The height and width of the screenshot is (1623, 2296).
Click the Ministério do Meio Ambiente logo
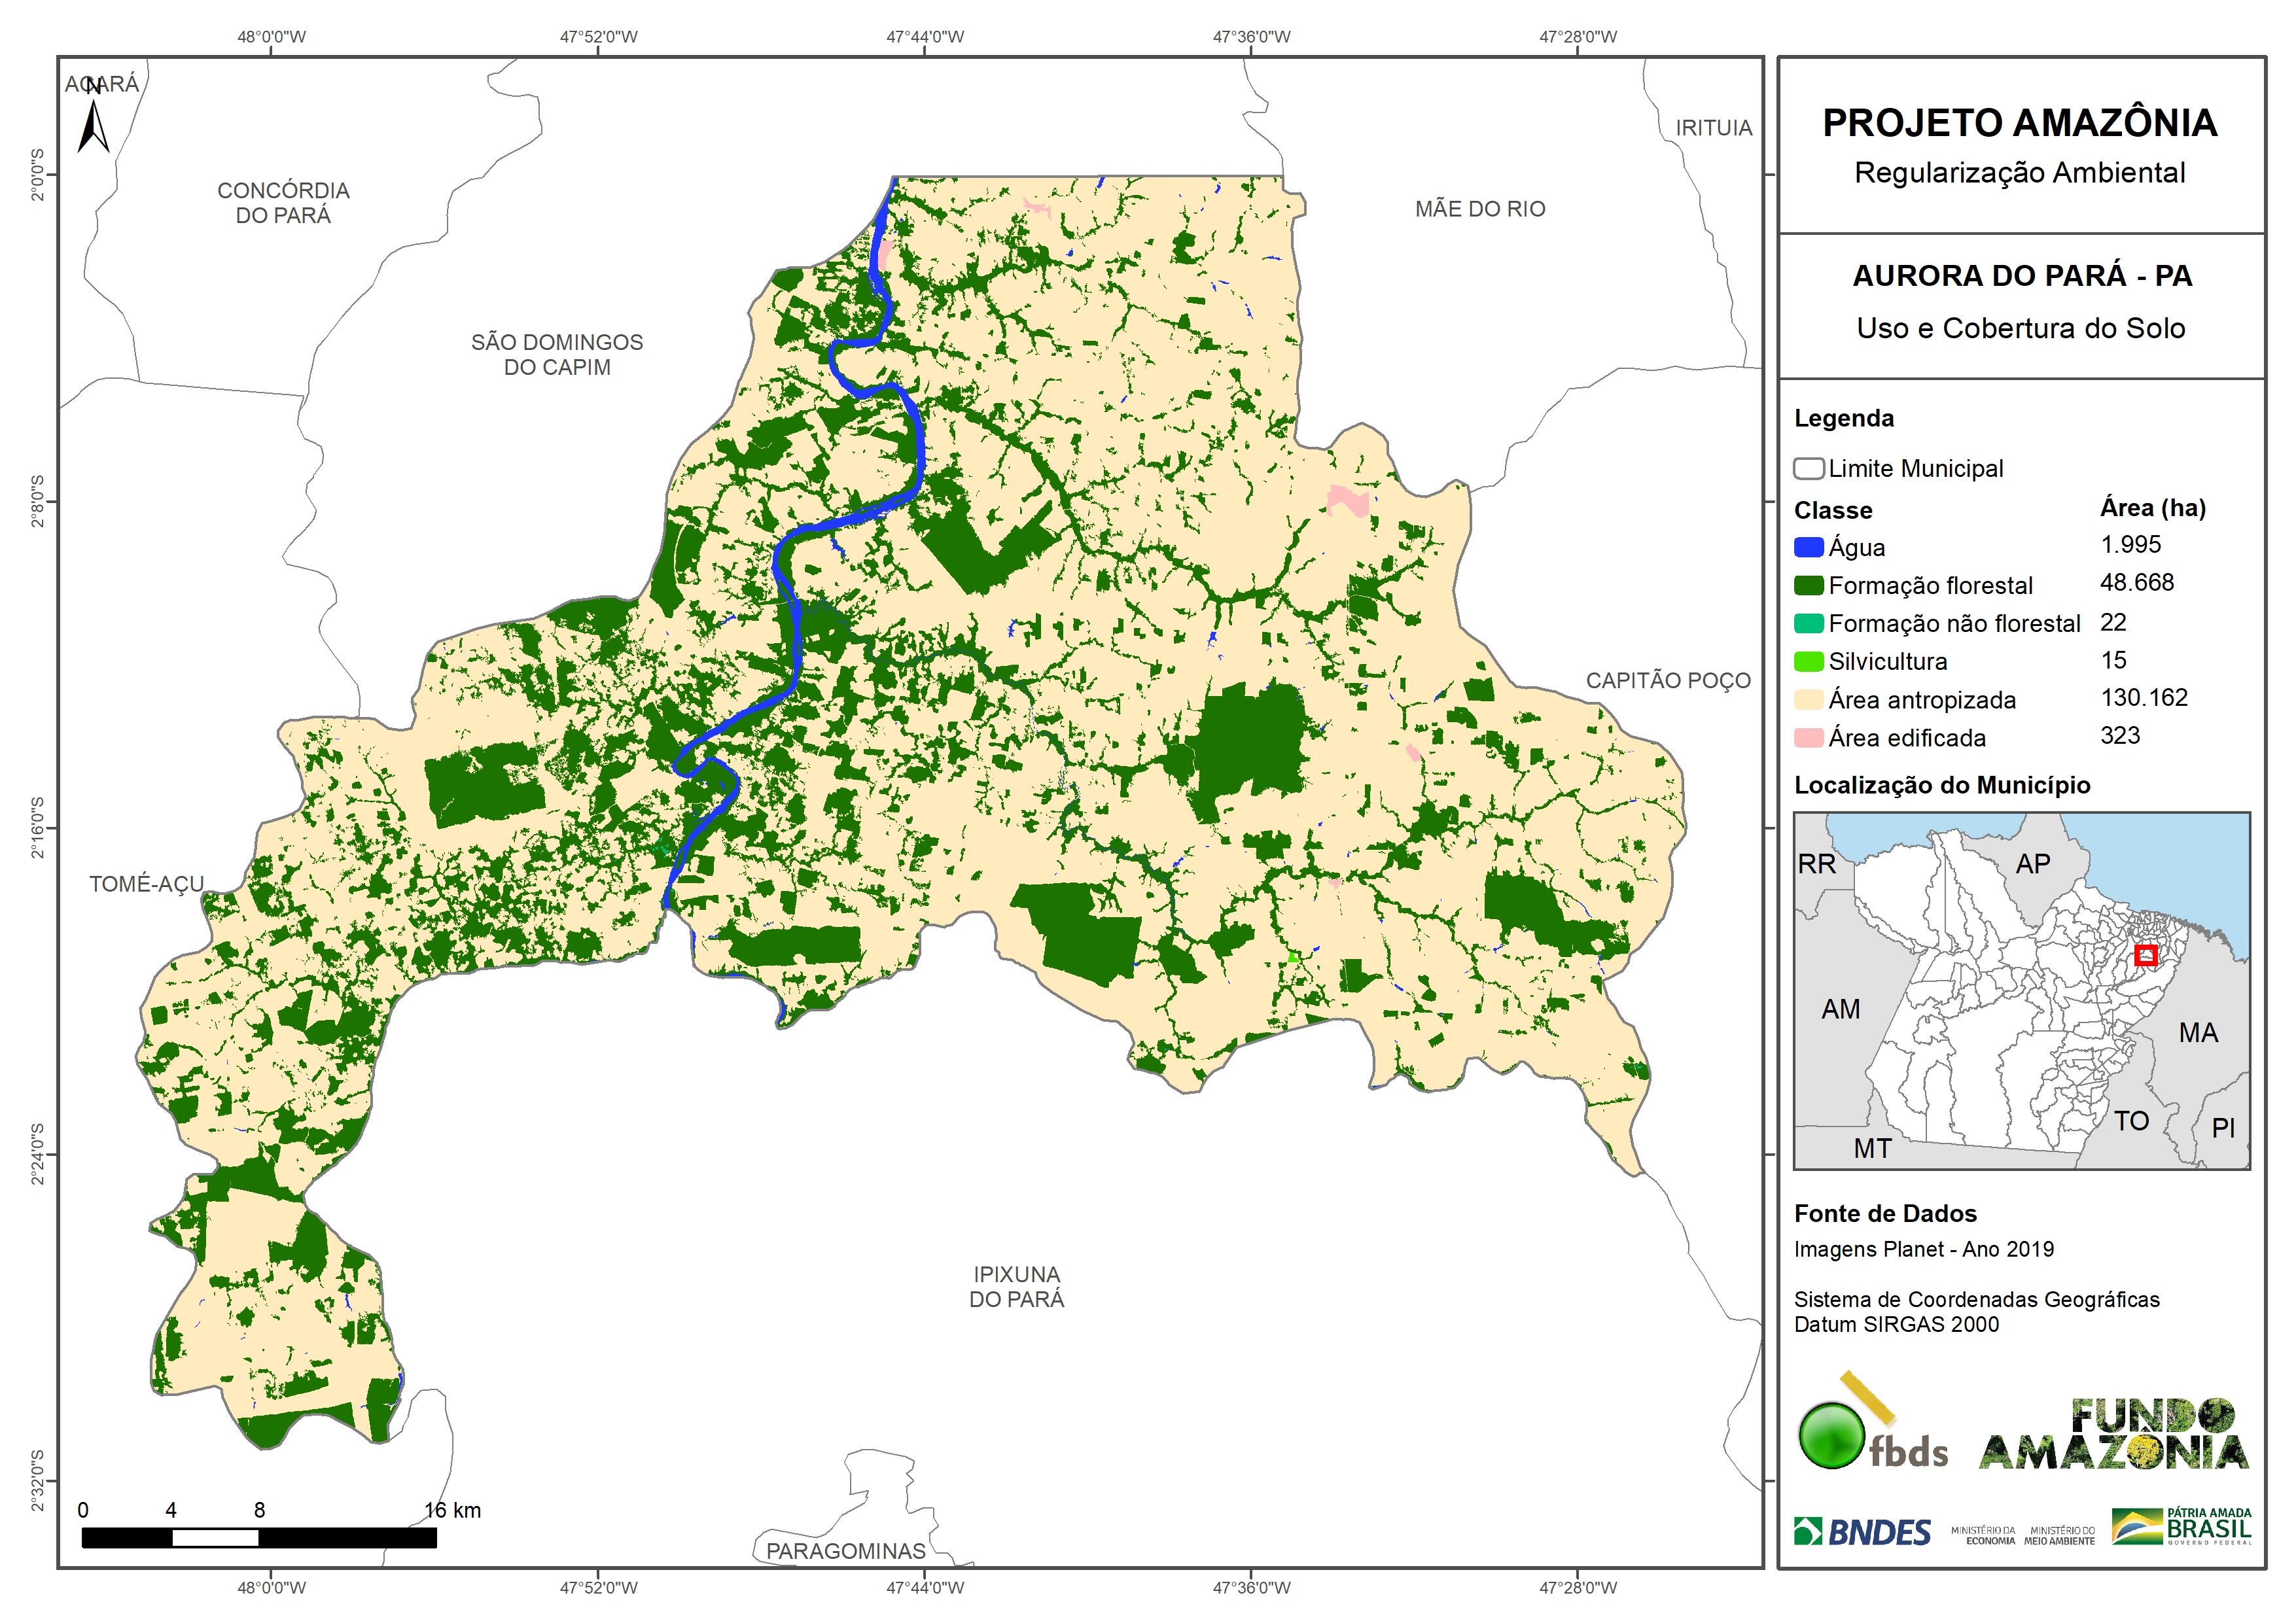2059,1535
